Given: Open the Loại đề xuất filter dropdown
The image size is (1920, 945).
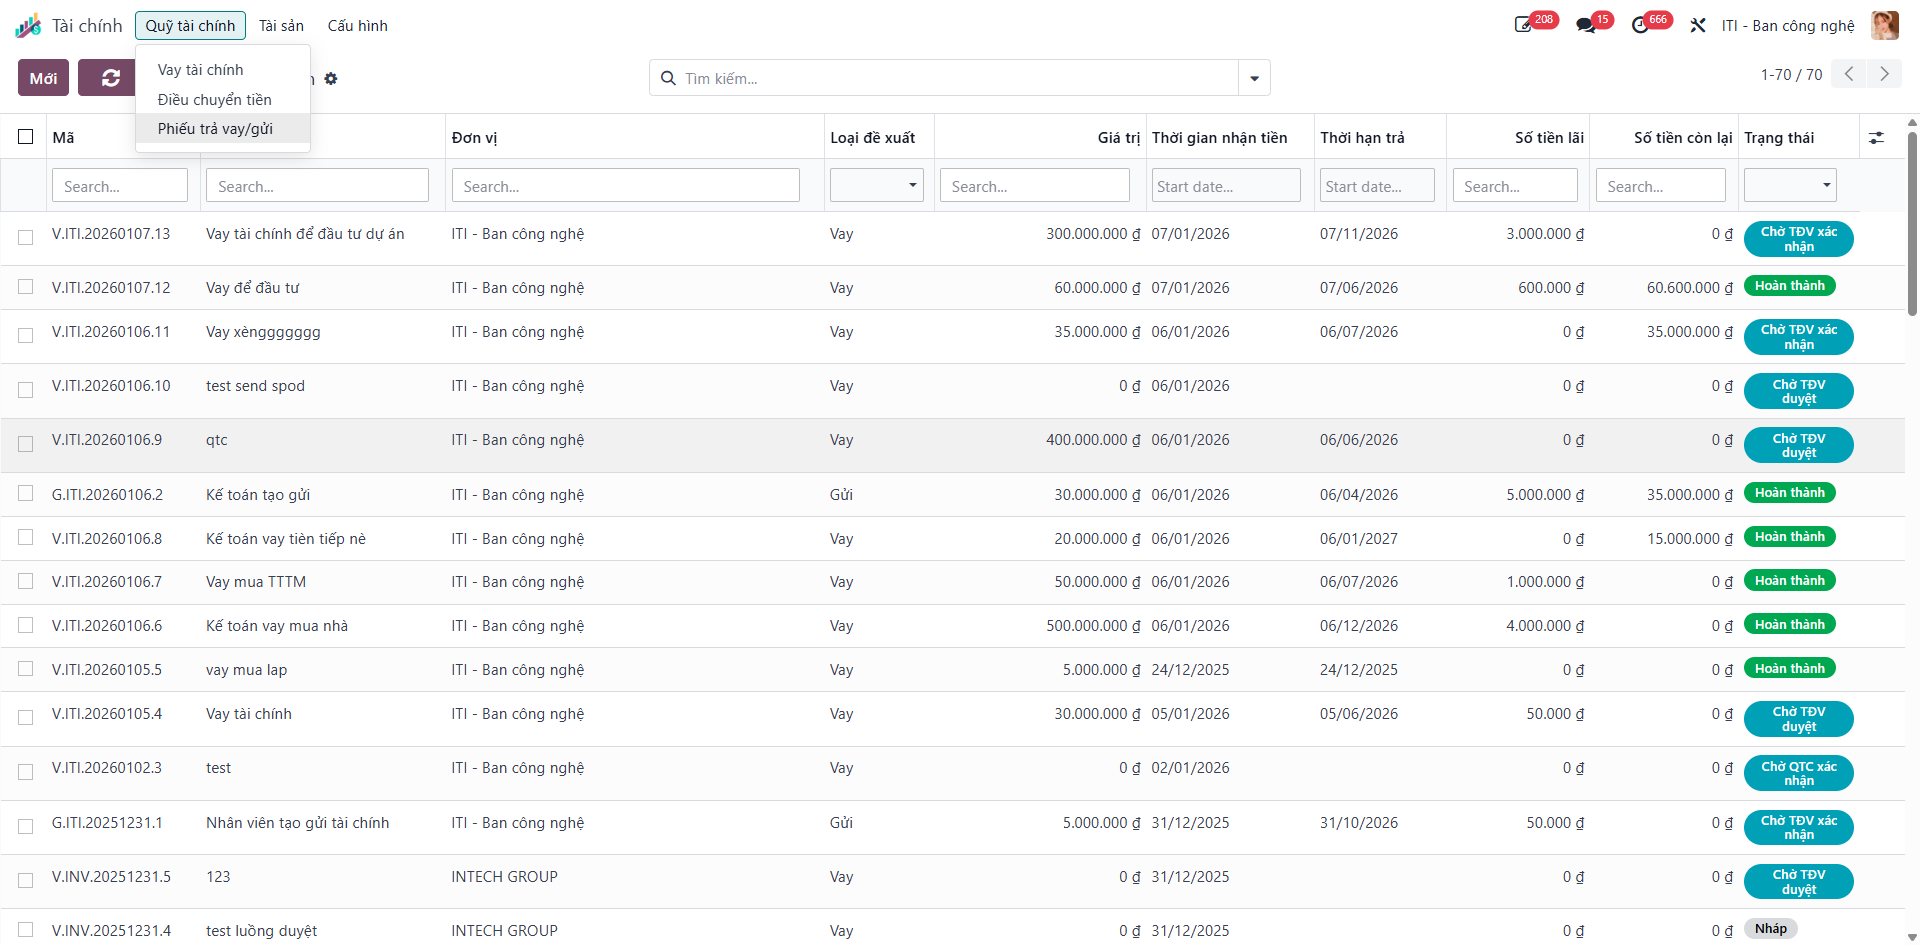Looking at the screenshot, I should [877, 185].
